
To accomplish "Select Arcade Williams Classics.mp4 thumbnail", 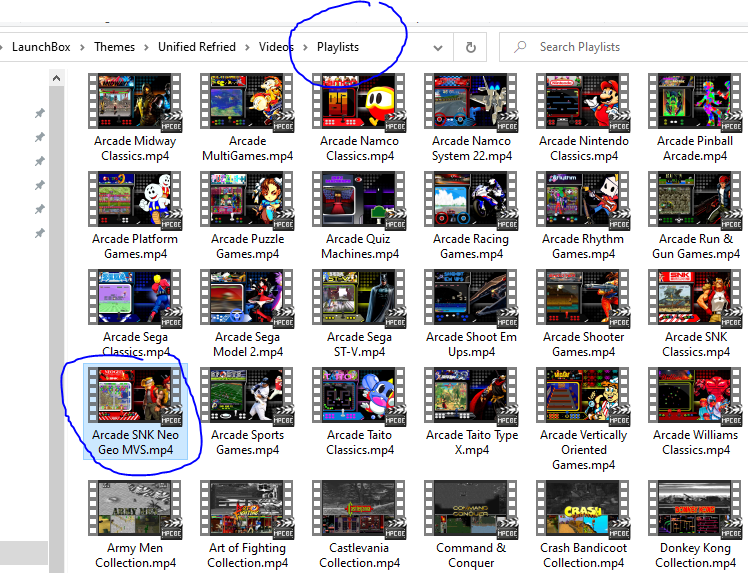I will click(695, 395).
